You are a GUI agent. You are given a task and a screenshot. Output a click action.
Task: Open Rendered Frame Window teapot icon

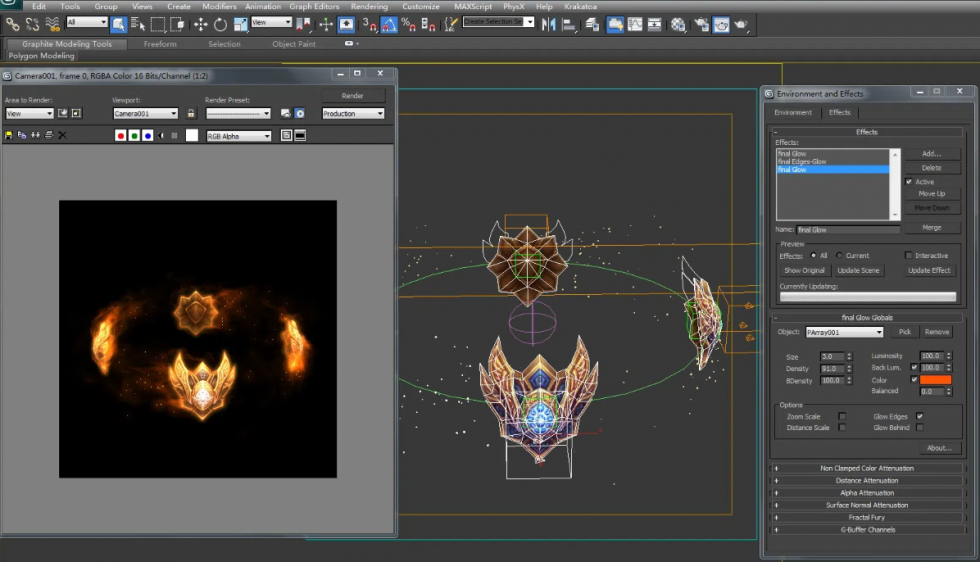point(721,24)
